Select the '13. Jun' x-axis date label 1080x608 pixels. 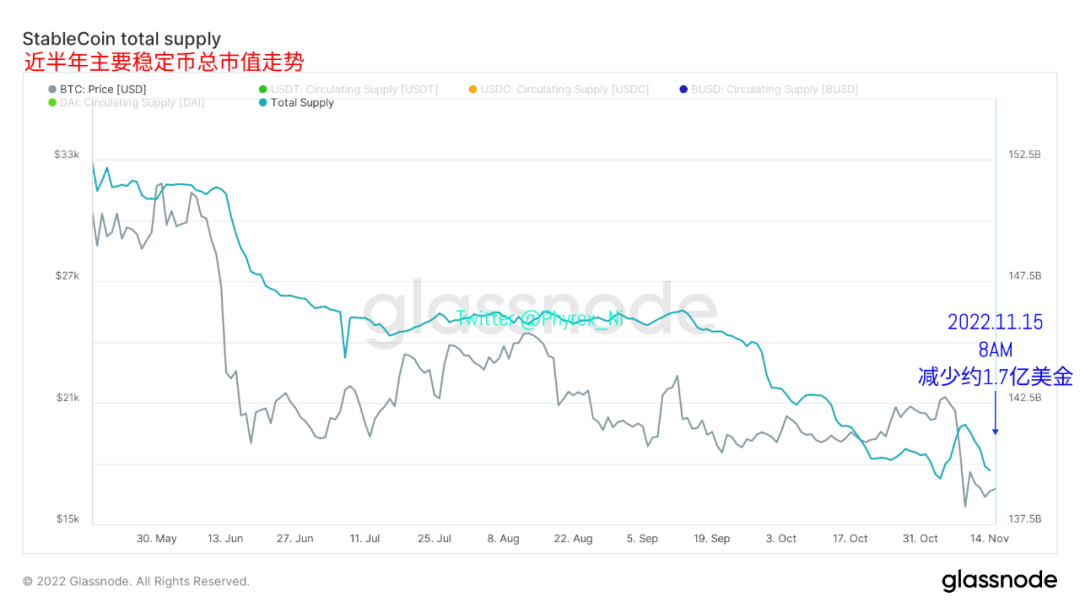(226, 539)
